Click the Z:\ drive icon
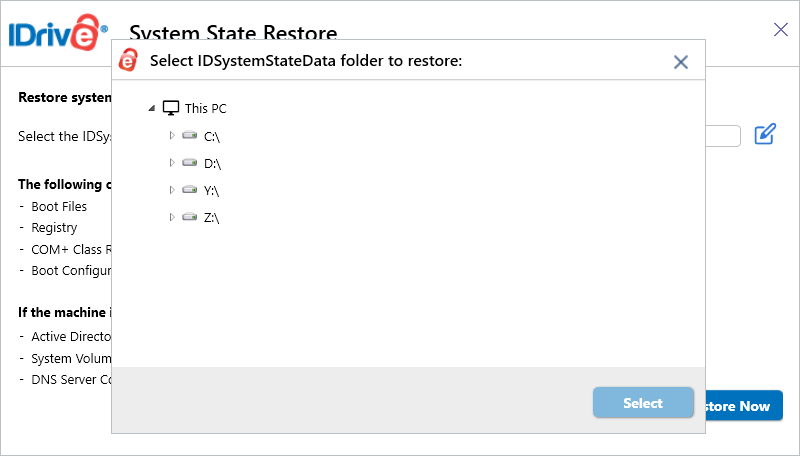Image resolution: width=800 pixels, height=456 pixels. tap(190, 217)
